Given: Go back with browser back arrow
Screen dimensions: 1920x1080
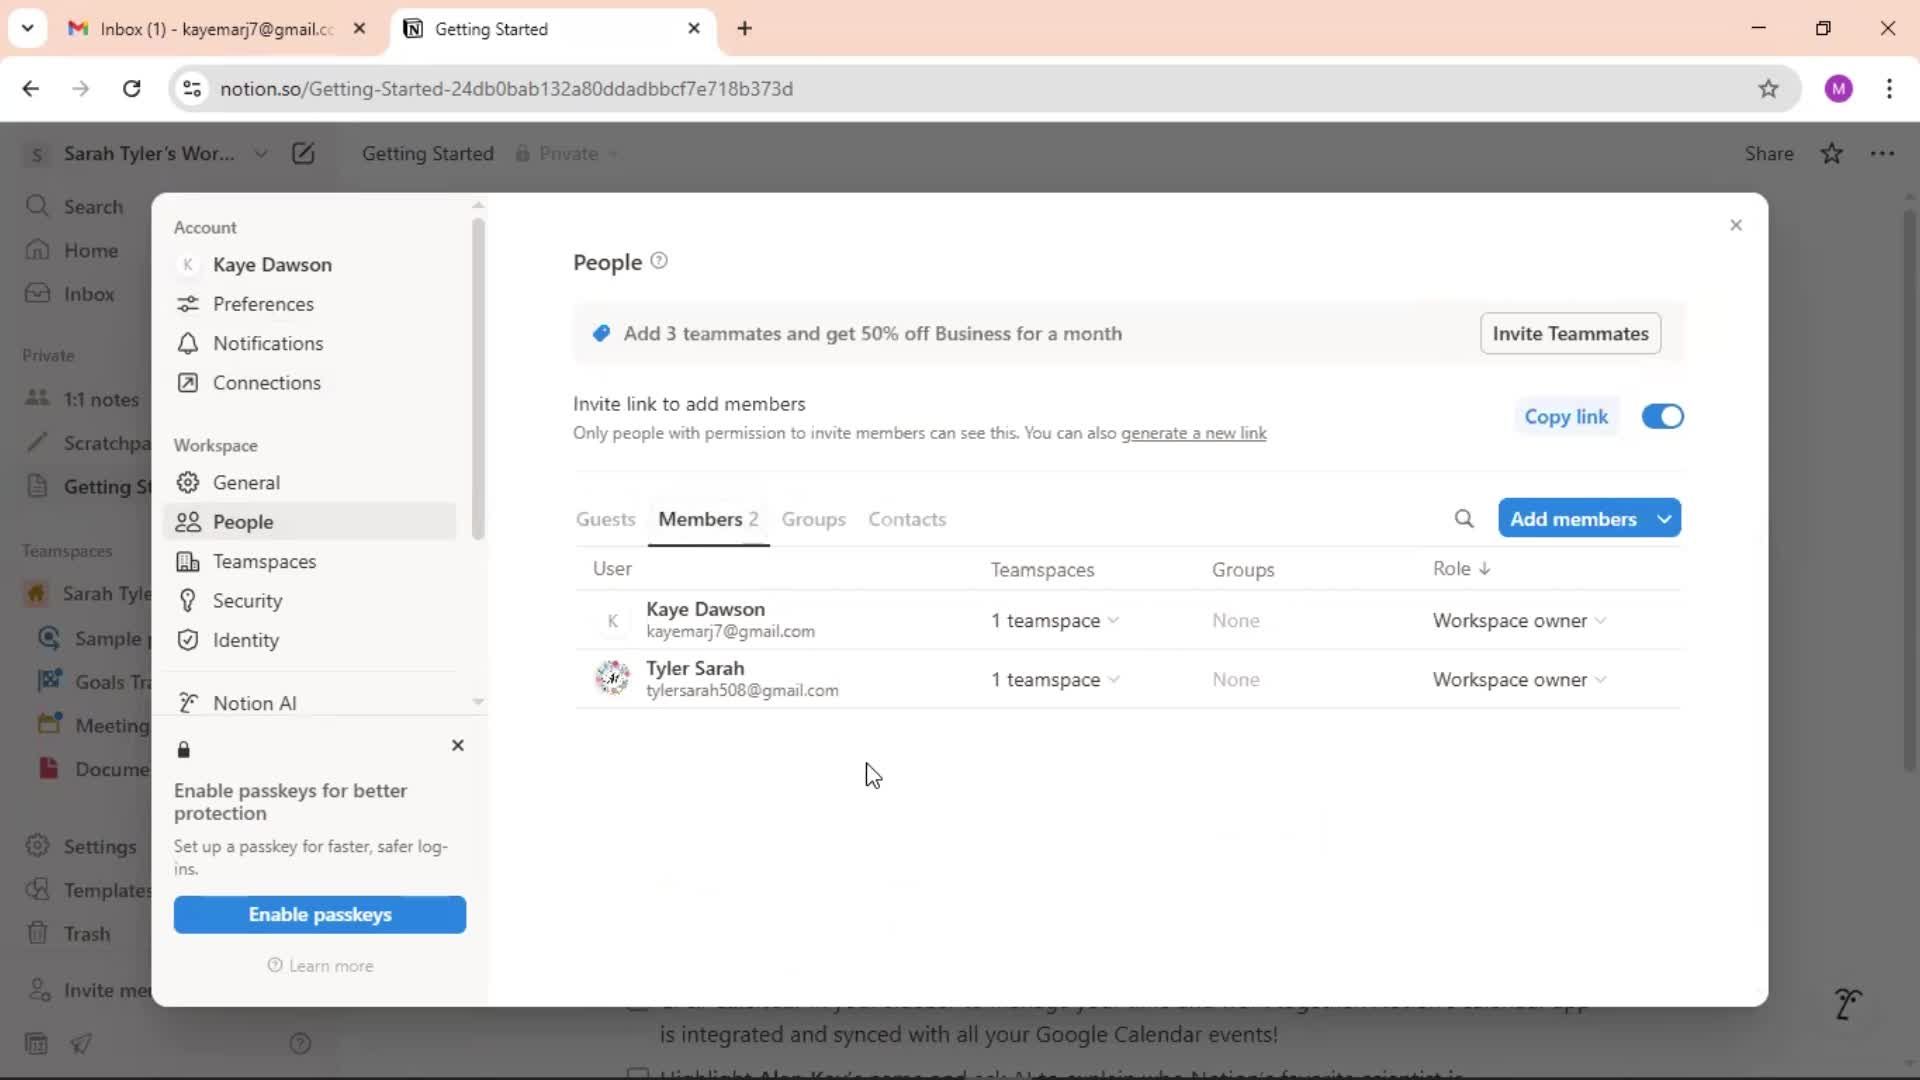Looking at the screenshot, I should pos(31,88).
